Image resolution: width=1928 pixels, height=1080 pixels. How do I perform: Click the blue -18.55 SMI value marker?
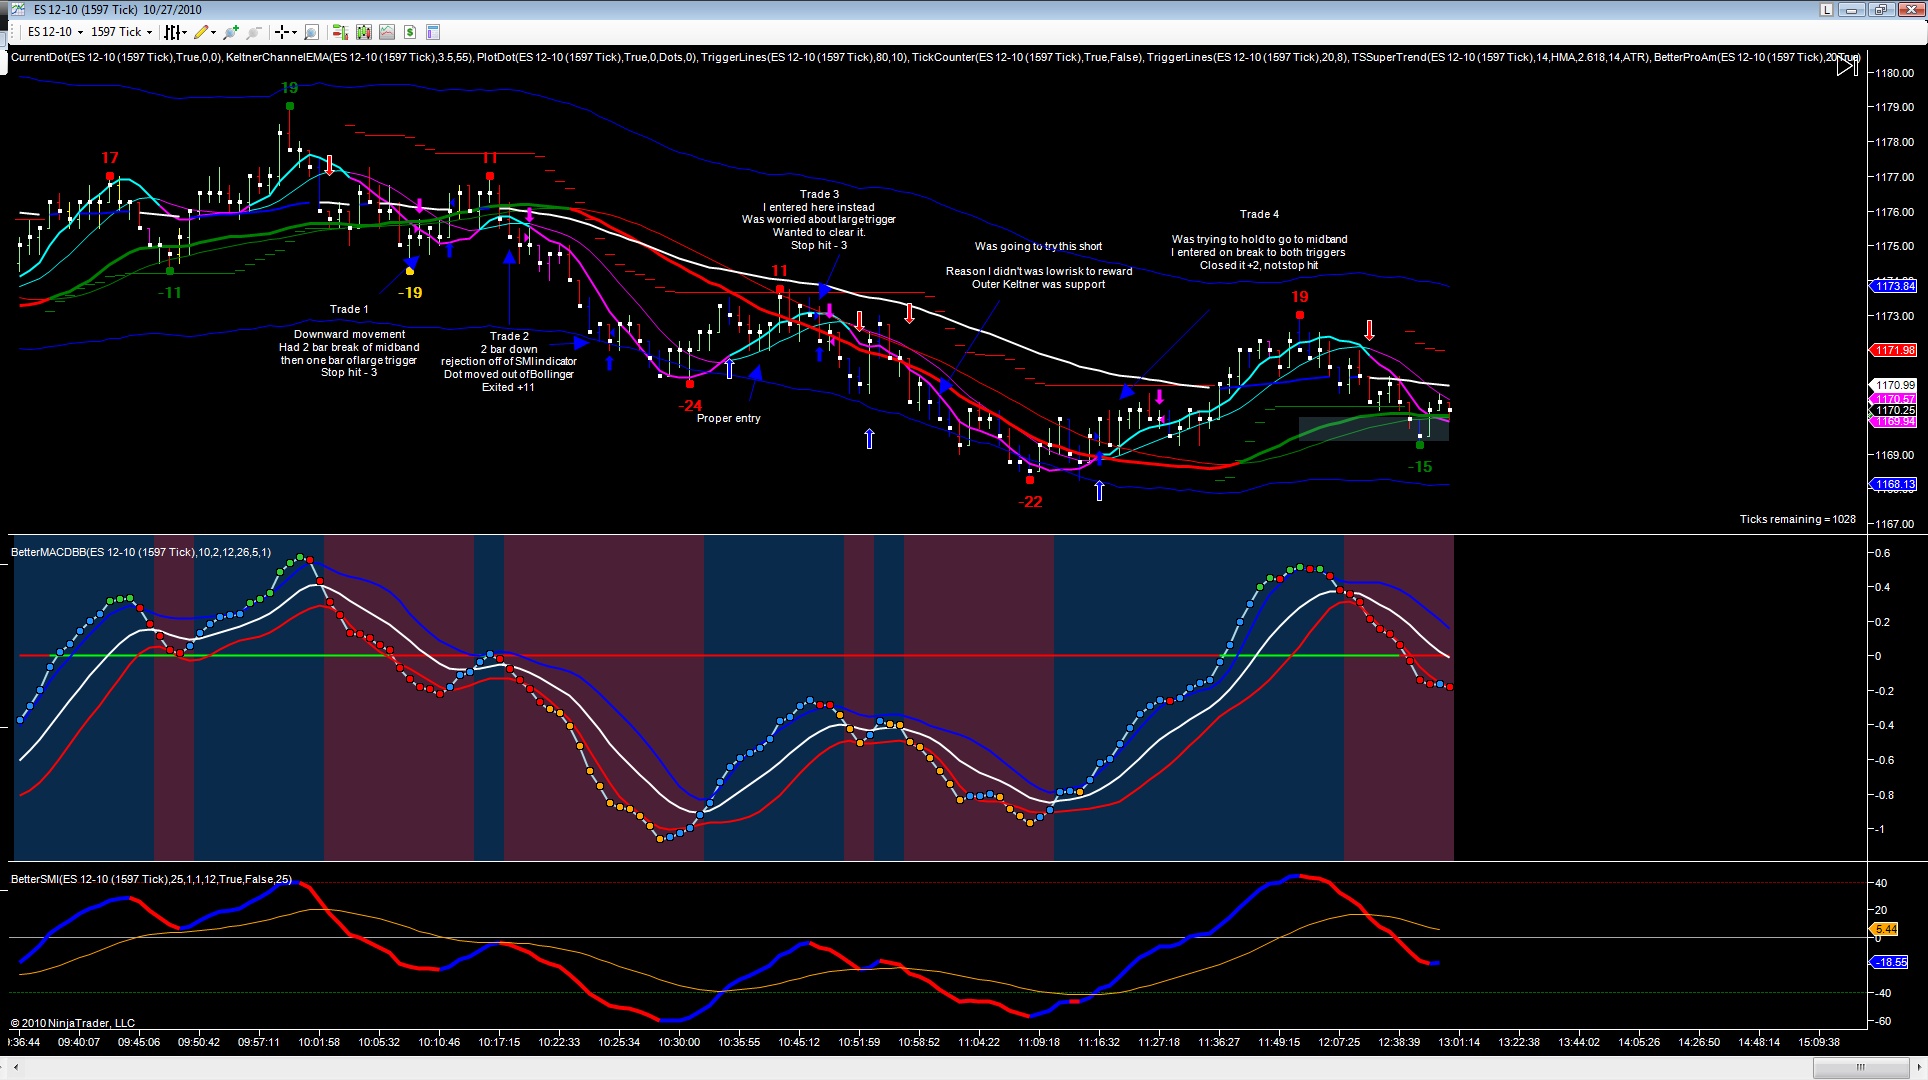(x=1890, y=962)
